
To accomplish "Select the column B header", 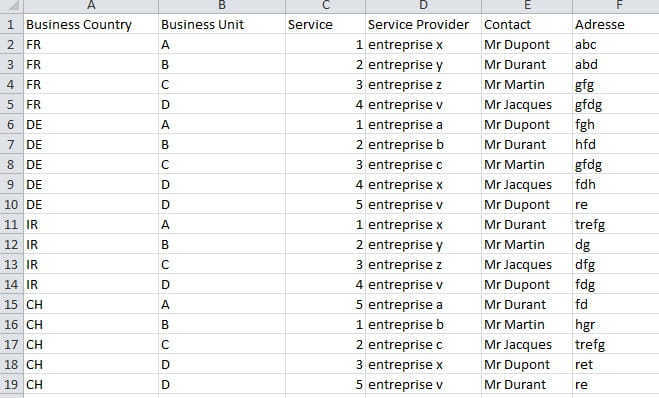I will (222, 6).
